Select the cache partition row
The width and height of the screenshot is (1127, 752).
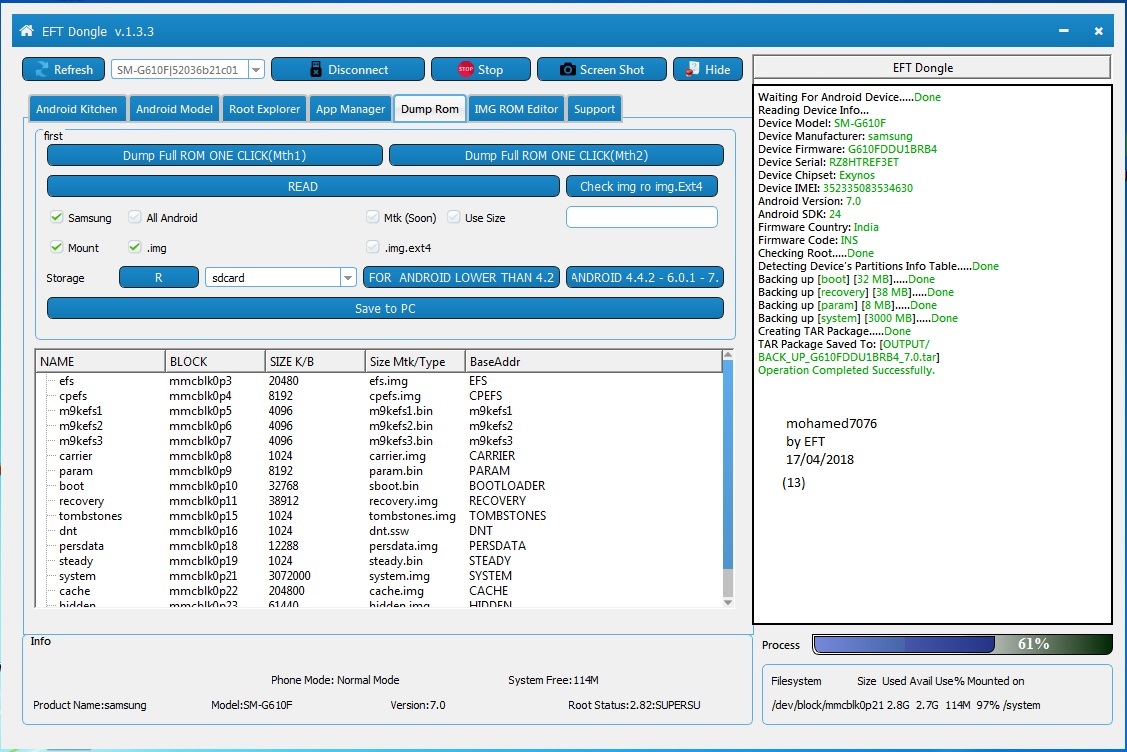click(379, 591)
